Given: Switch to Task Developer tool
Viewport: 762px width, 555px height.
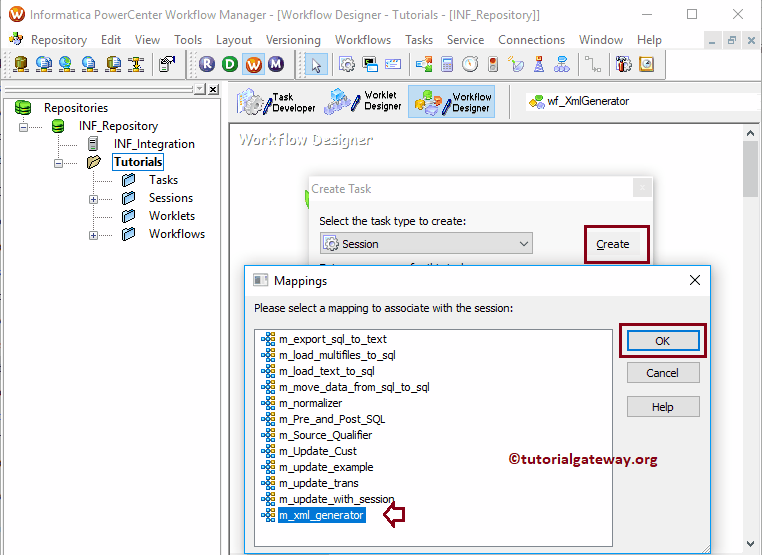Looking at the screenshot, I should tap(276, 102).
